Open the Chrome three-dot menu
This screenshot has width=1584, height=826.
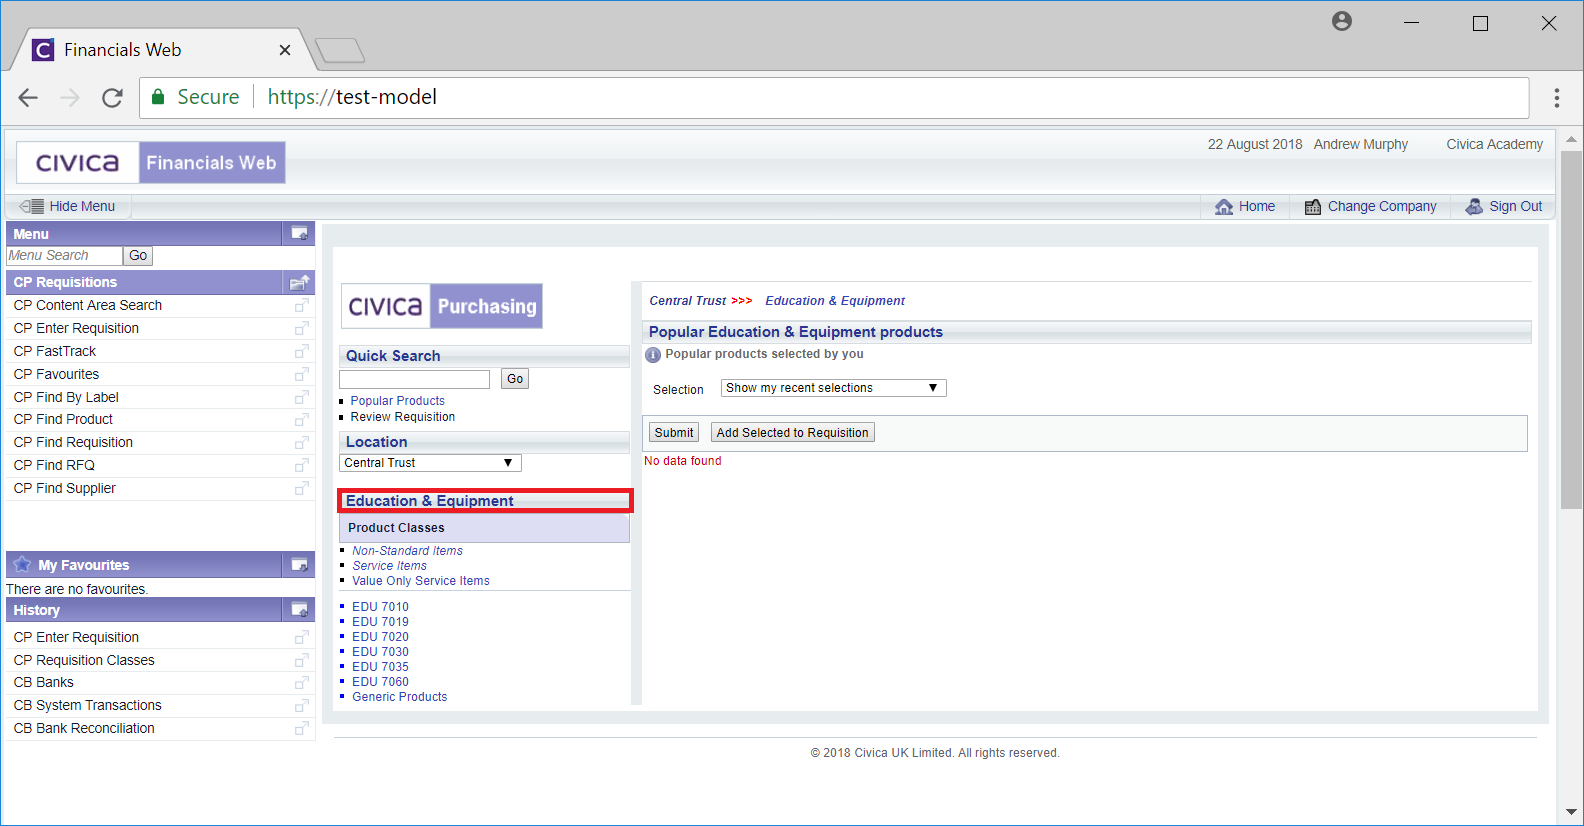point(1556,97)
